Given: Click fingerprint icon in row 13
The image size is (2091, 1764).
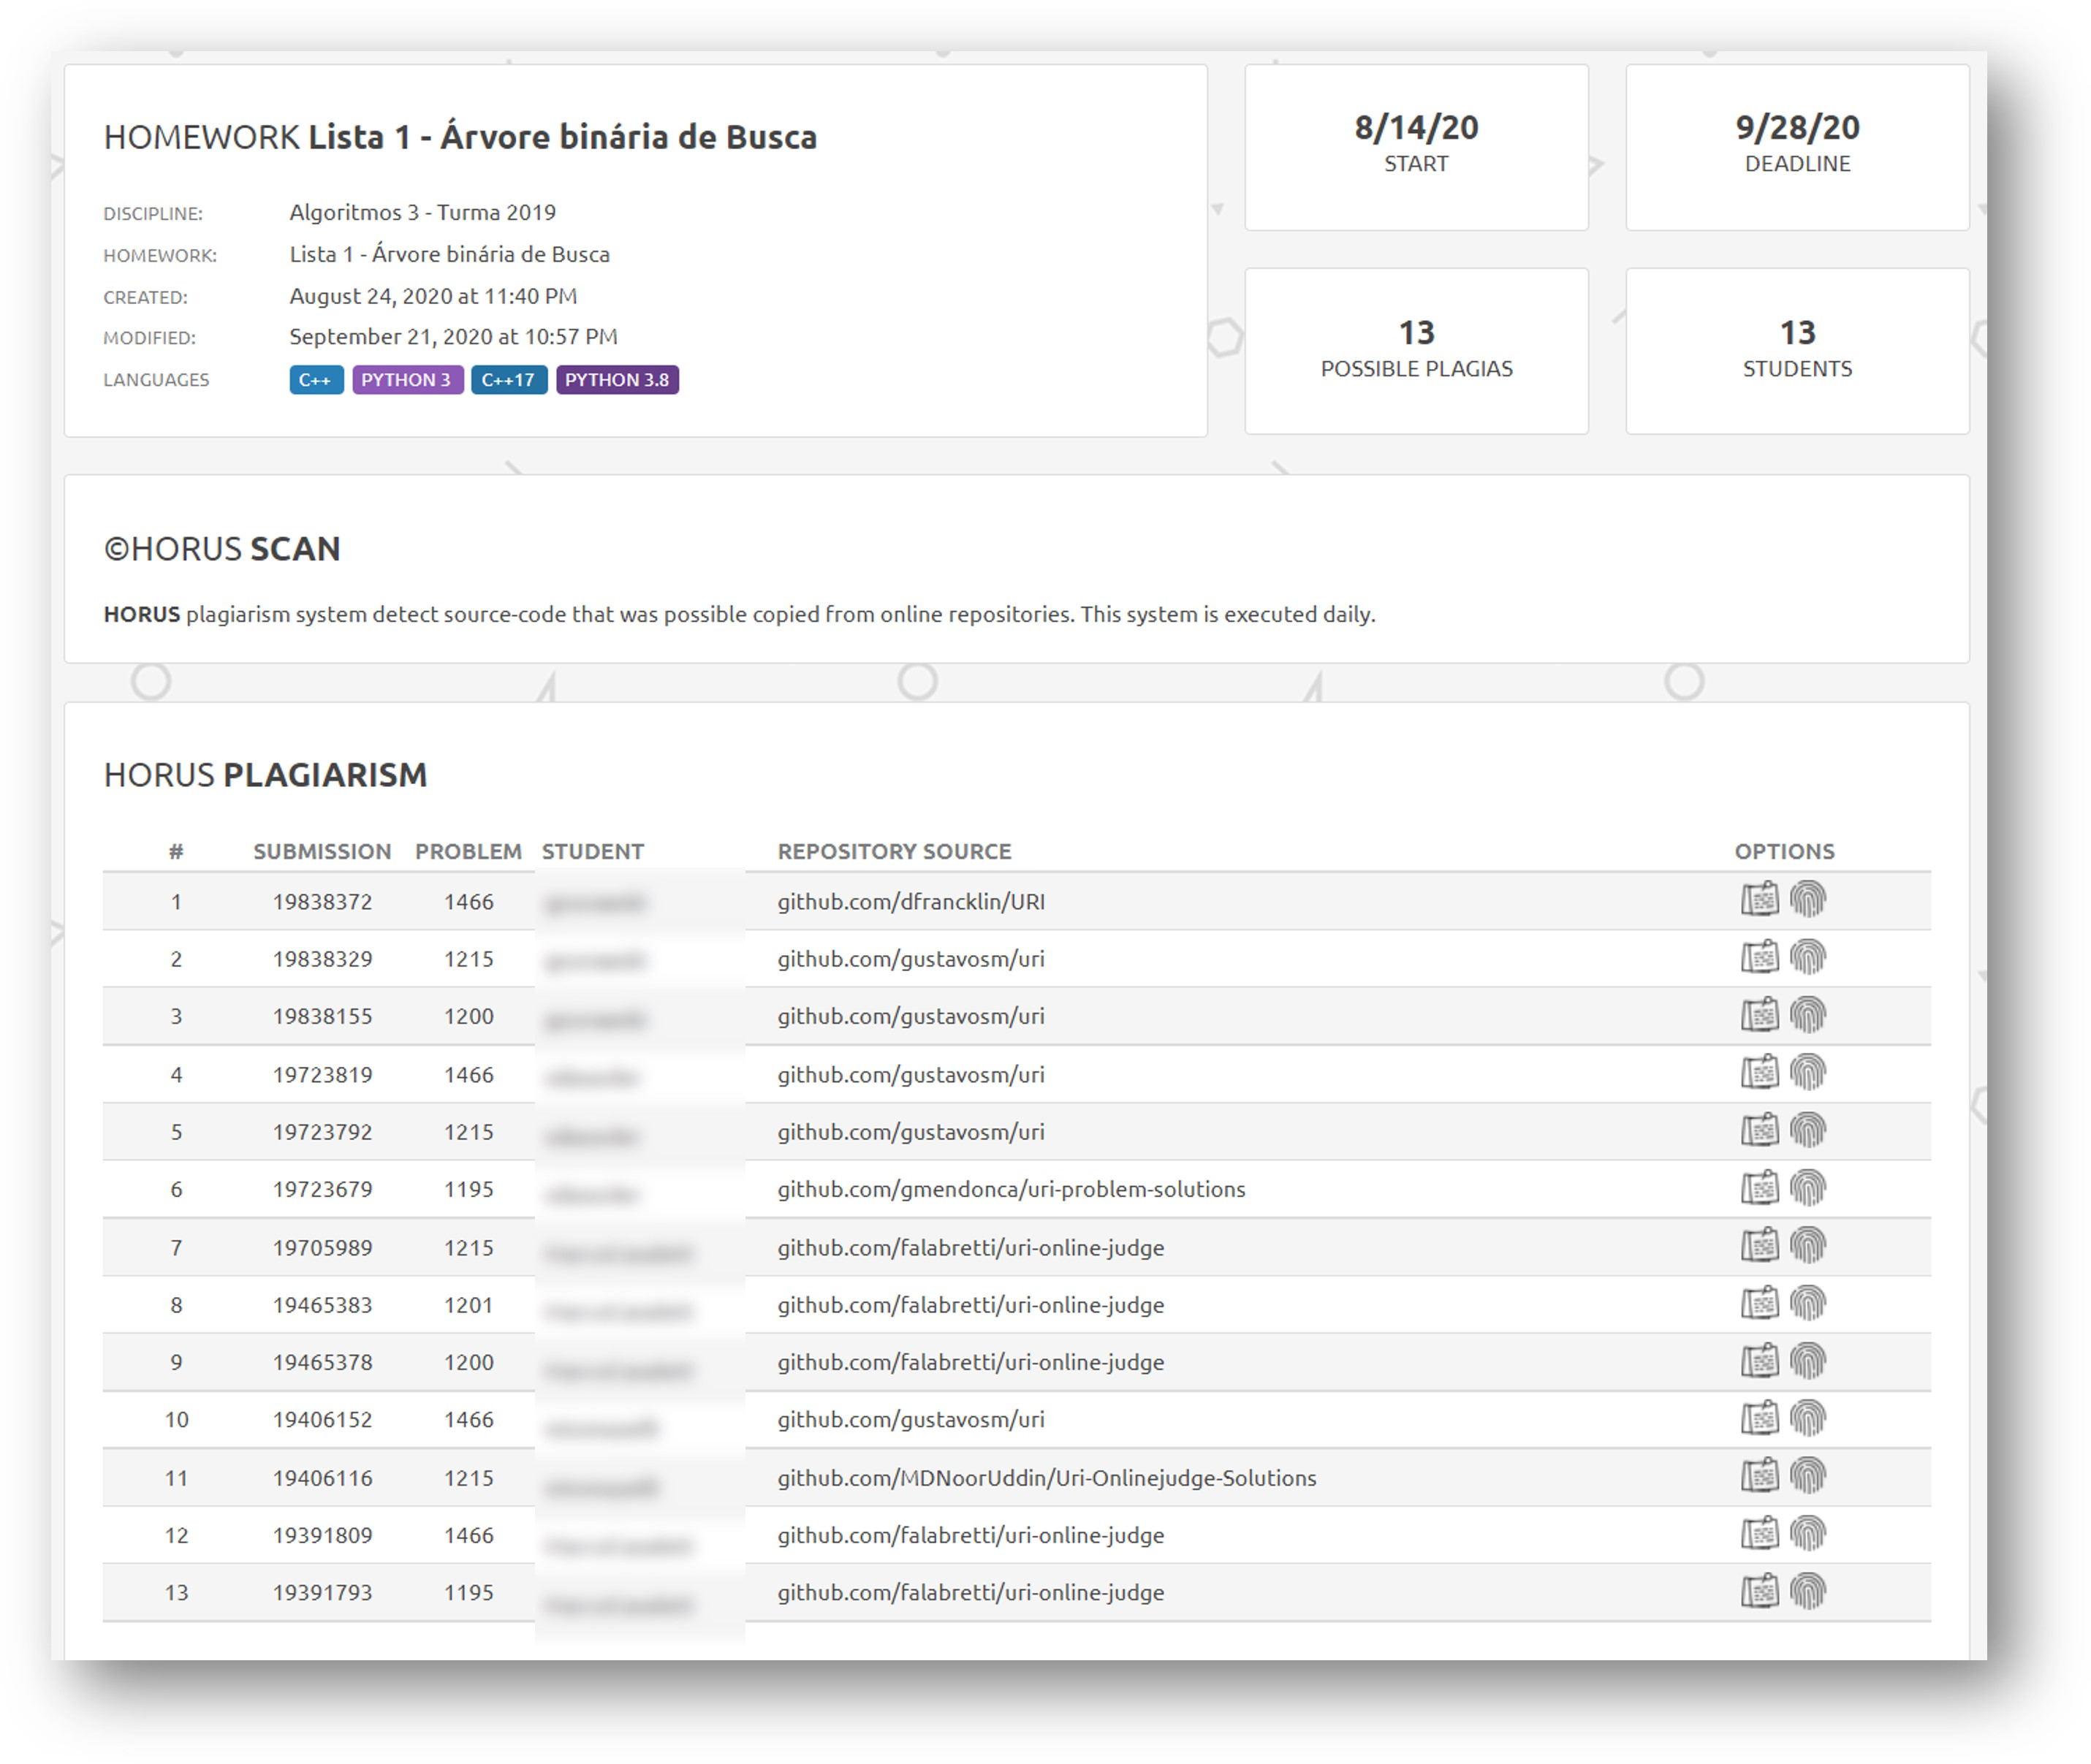Looking at the screenshot, I should 1807,1591.
